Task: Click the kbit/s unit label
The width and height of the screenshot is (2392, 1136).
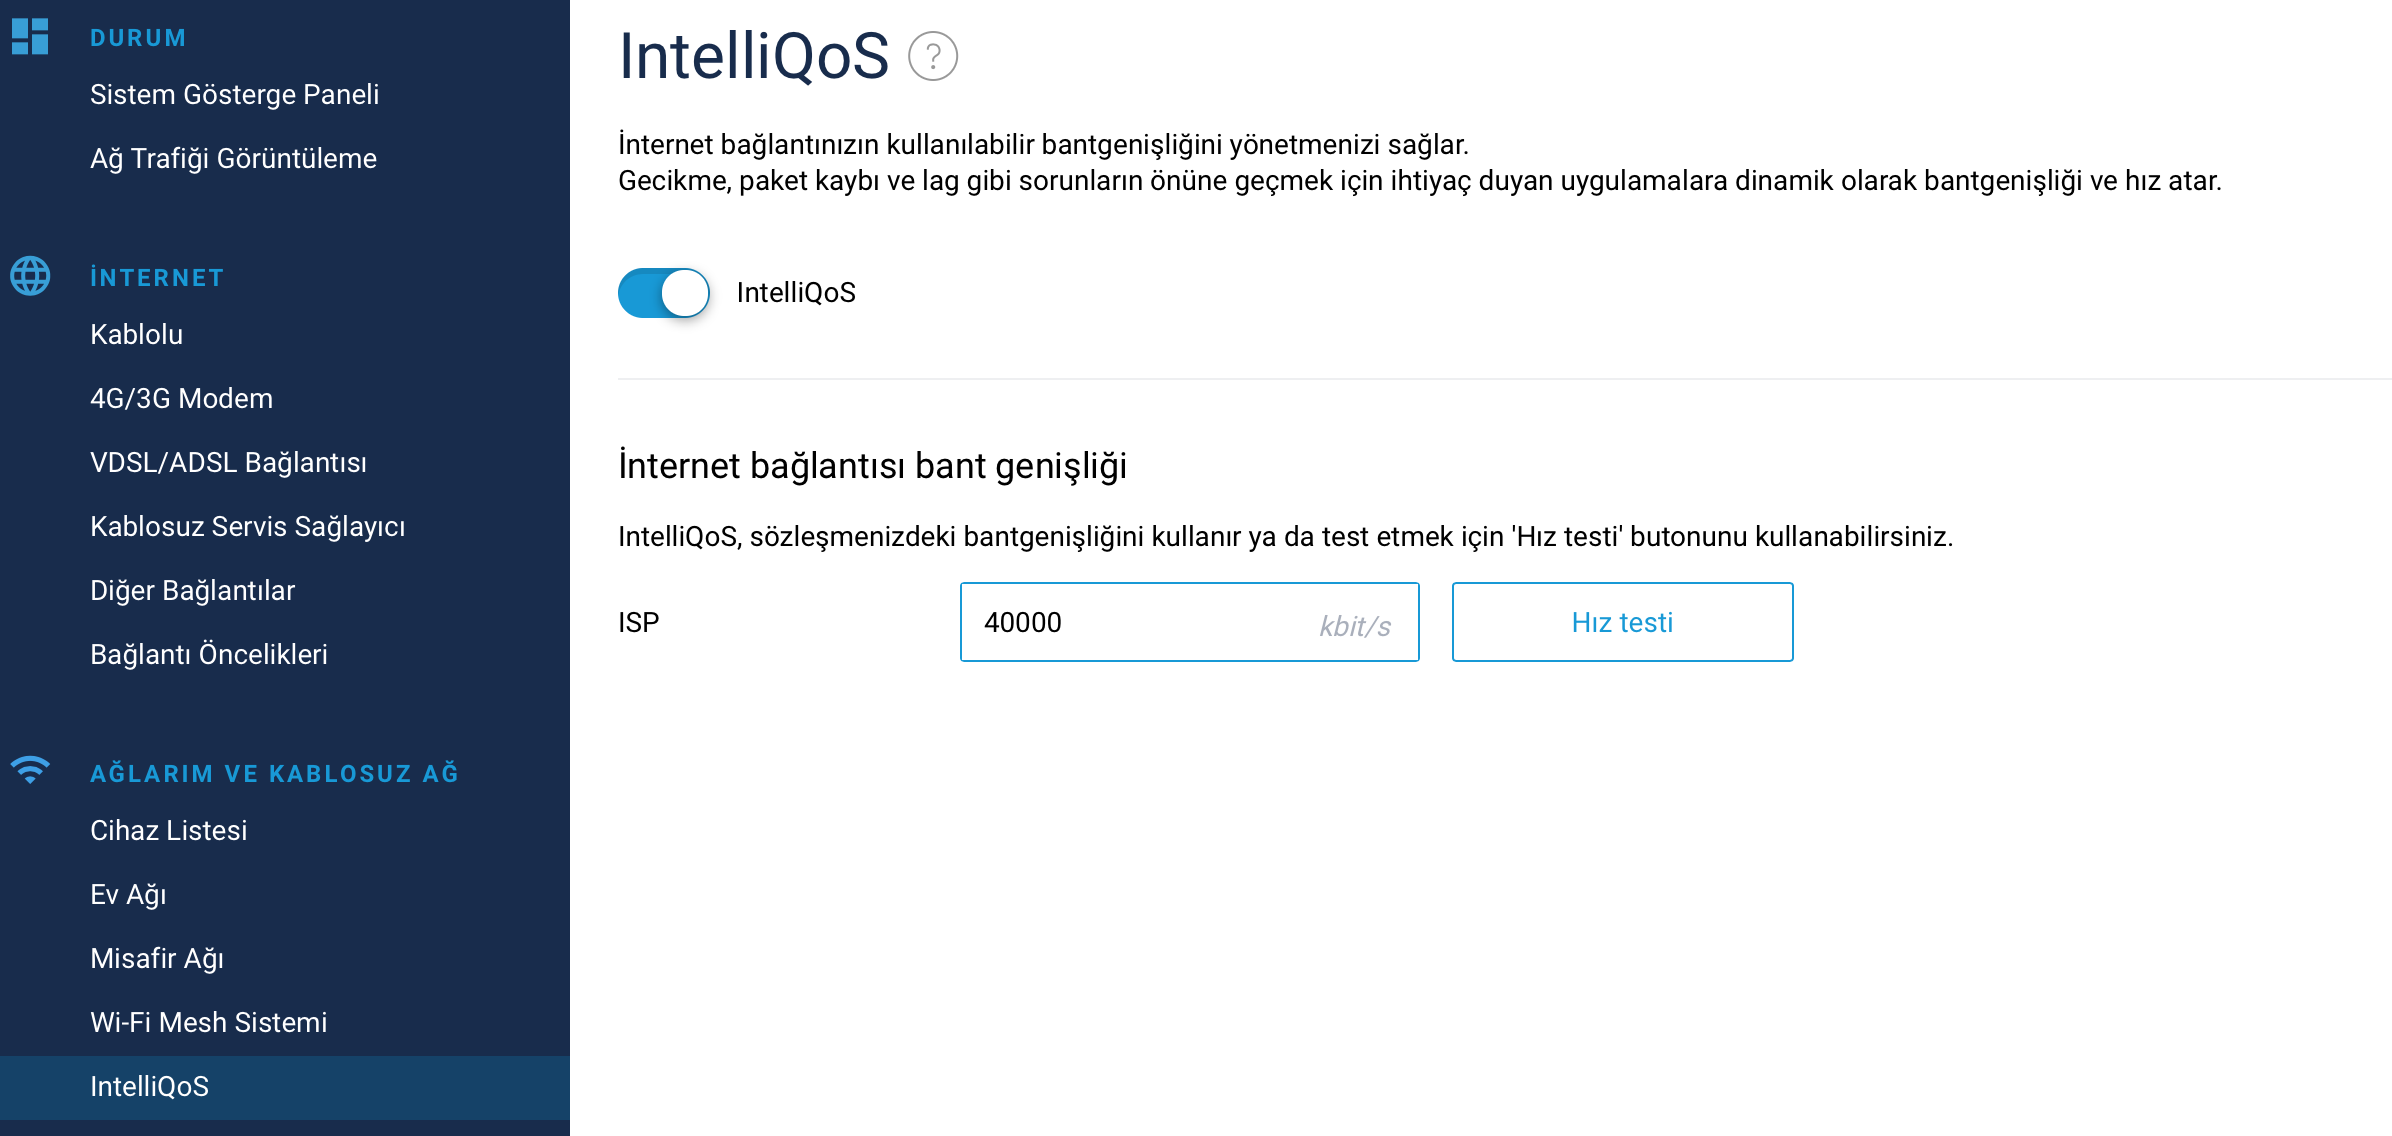Action: click(1355, 626)
